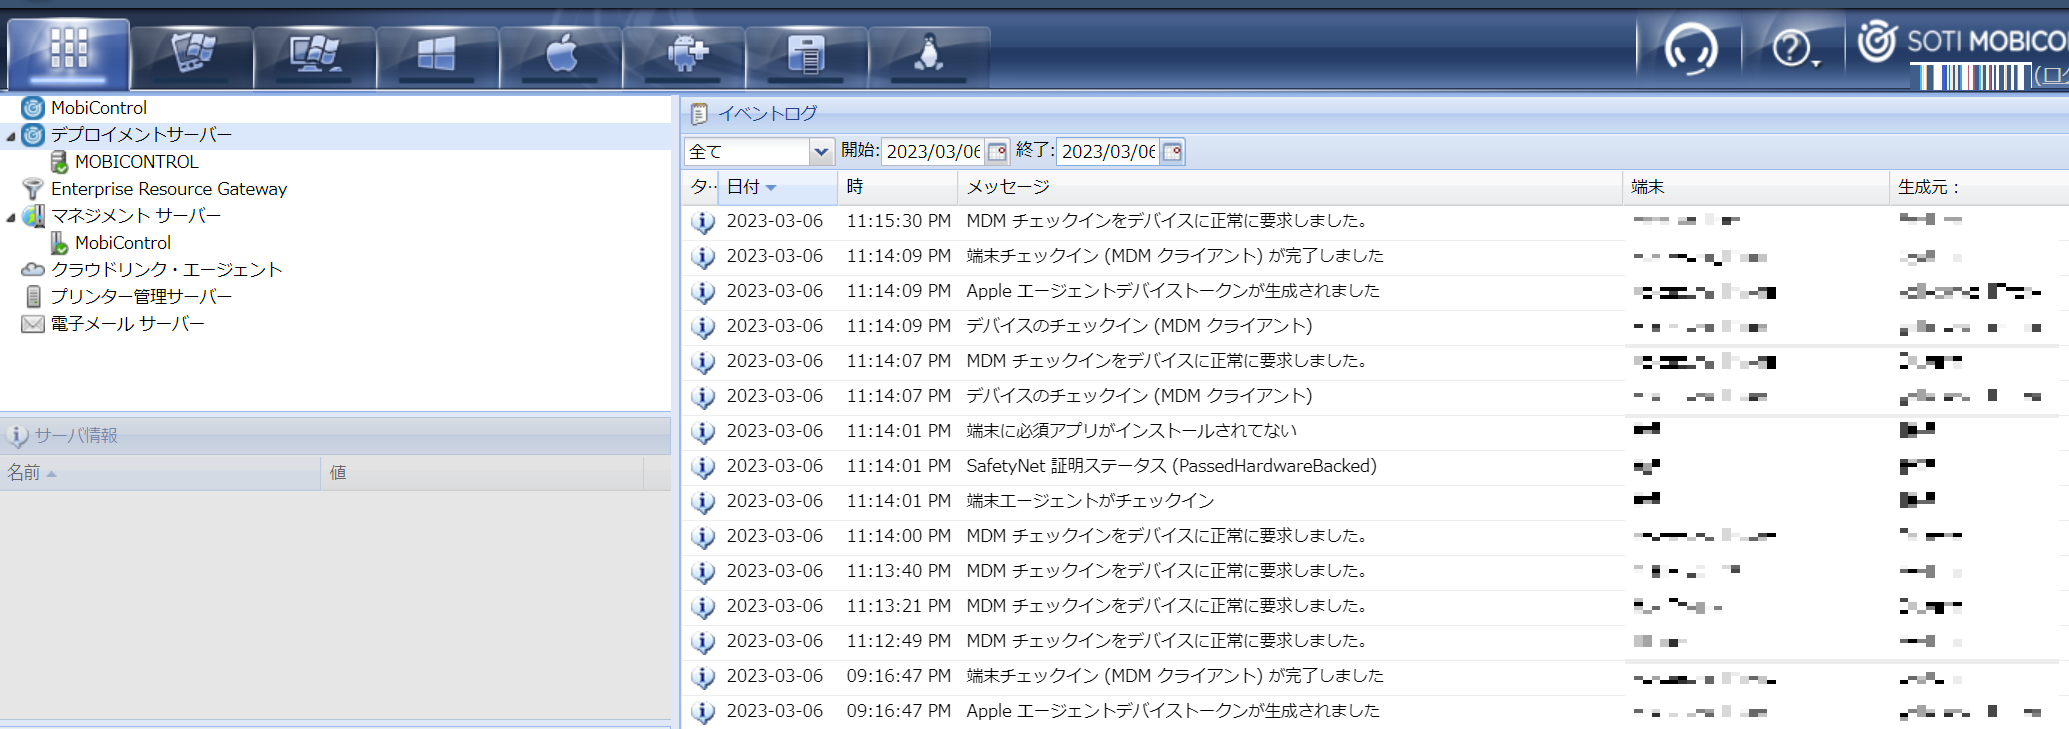Select クラウドリンク・エージェント node
The height and width of the screenshot is (729, 2069).
pos(167,269)
